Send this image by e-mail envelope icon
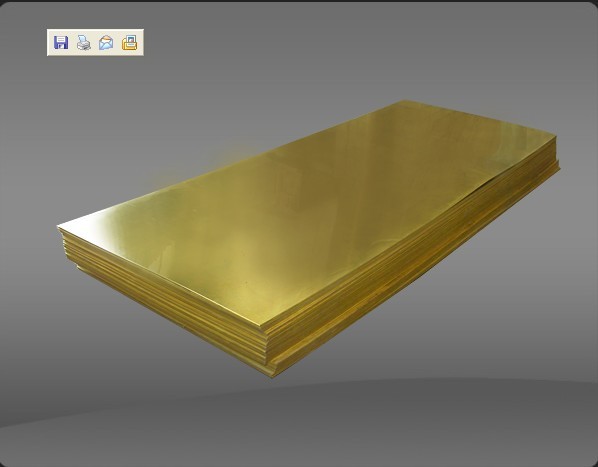Viewport: 598px width, 467px height. pos(106,42)
